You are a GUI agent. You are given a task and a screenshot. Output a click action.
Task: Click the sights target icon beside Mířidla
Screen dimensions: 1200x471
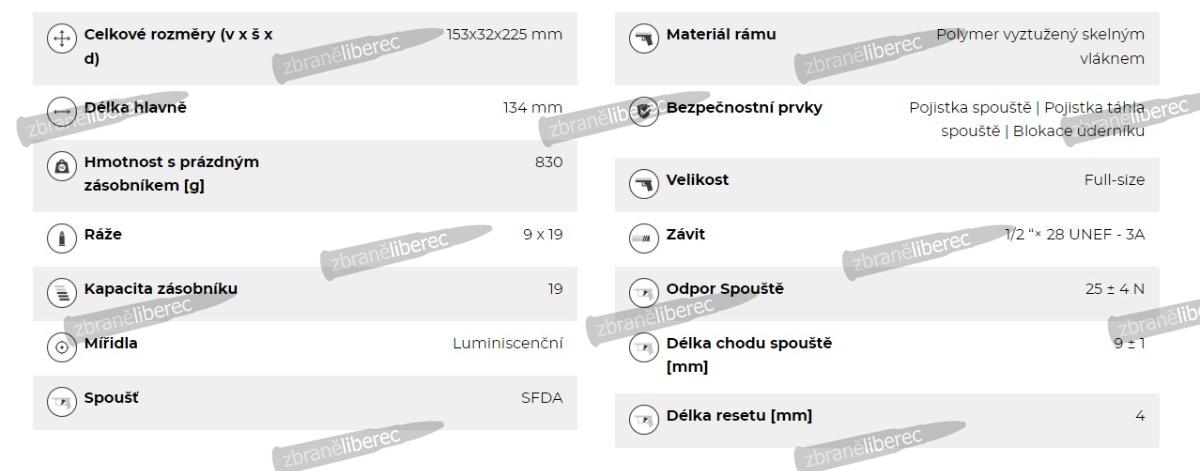pyautogui.click(x=60, y=346)
